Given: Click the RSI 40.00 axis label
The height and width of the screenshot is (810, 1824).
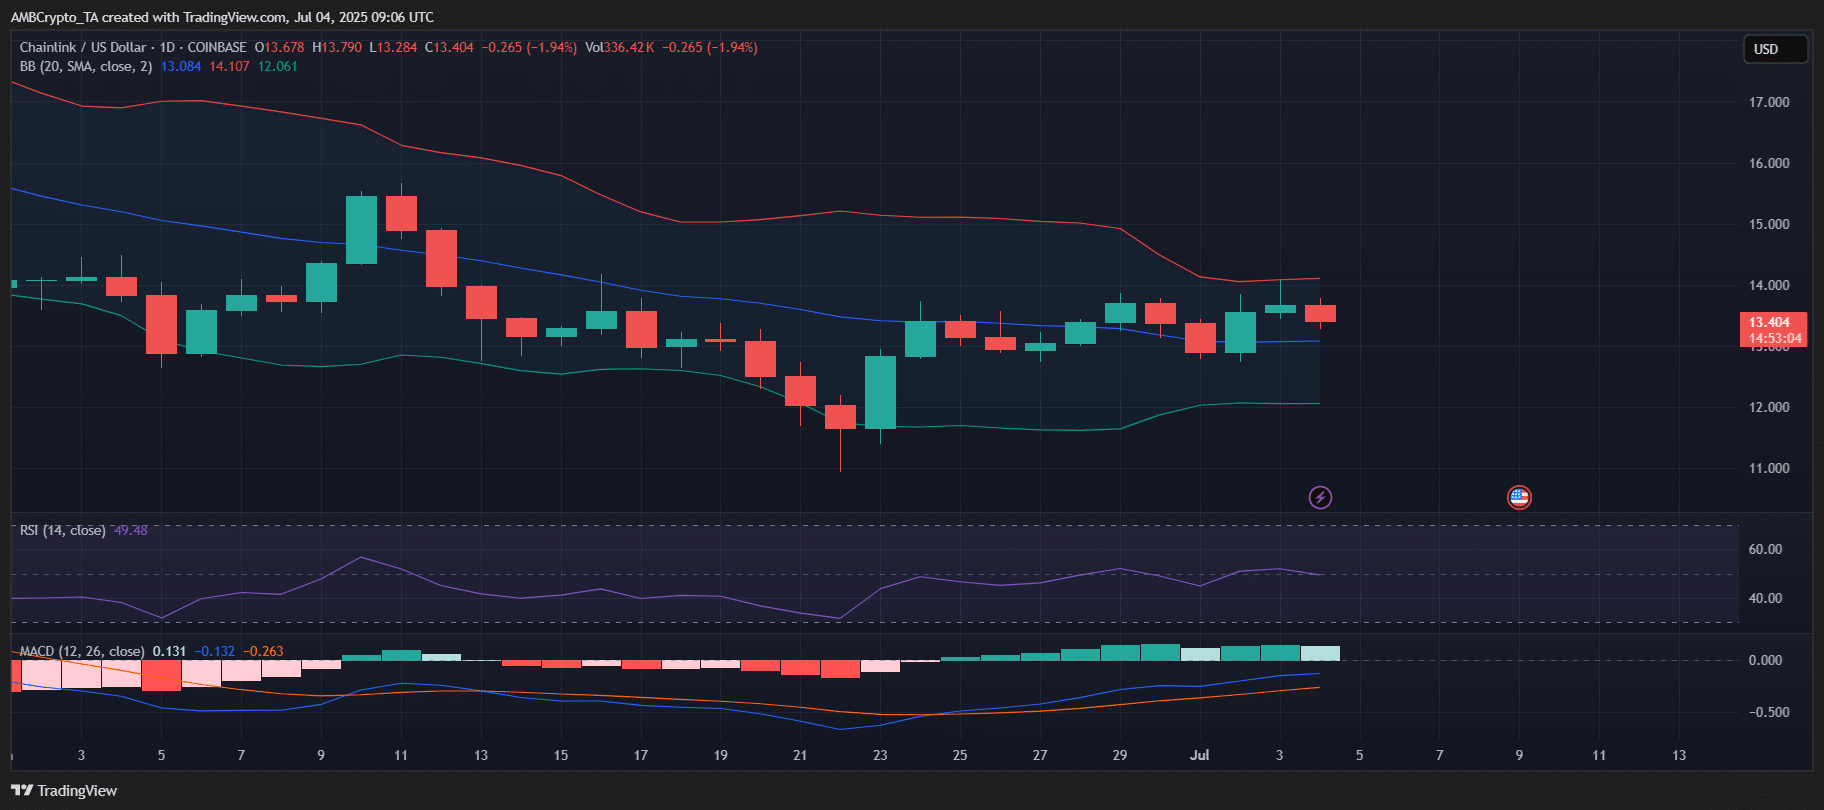Looking at the screenshot, I should click(x=1765, y=598).
